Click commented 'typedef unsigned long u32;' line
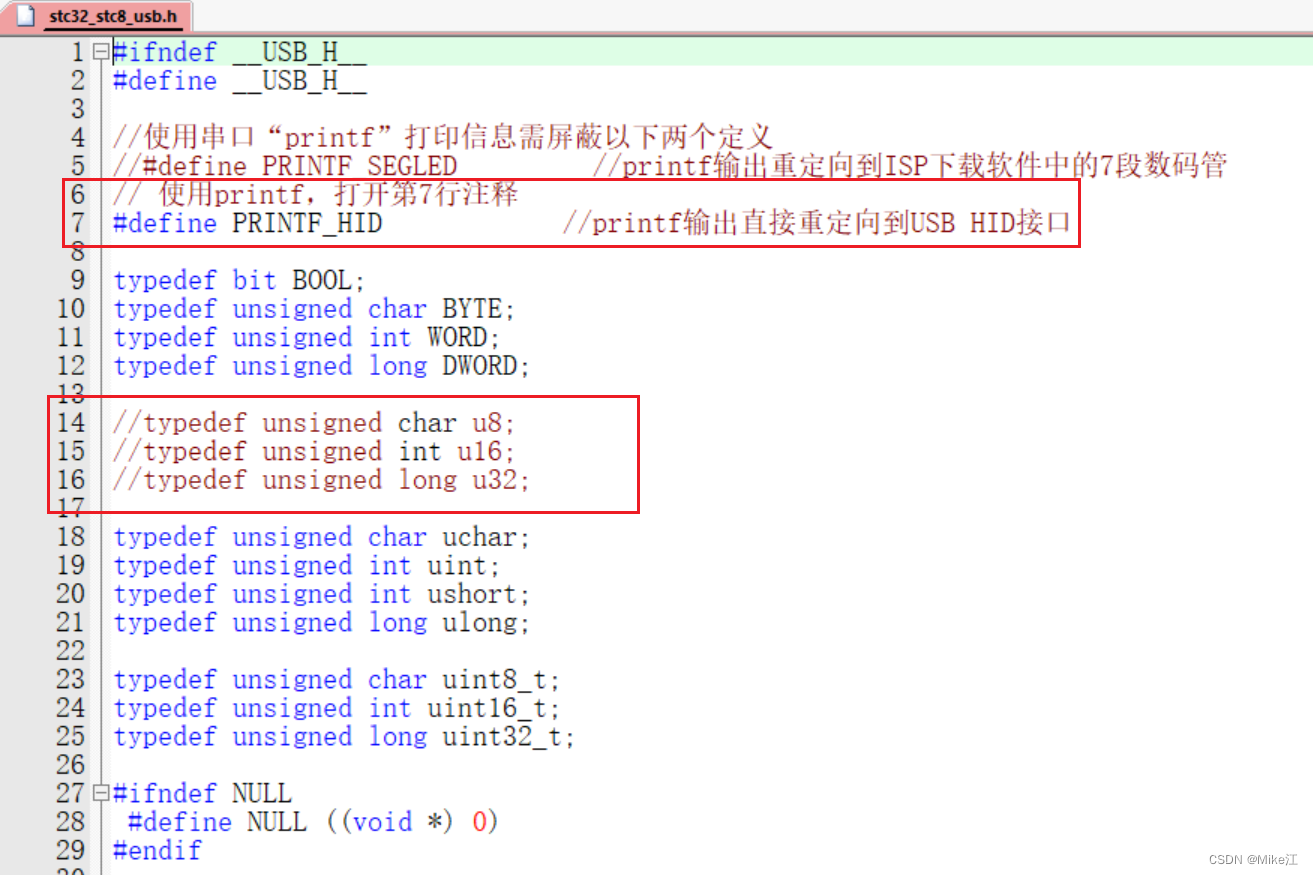The width and height of the screenshot is (1313, 875). 322,480
